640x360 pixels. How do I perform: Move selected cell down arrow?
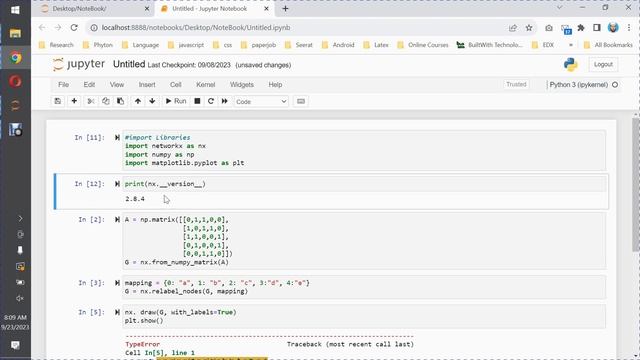152,101
